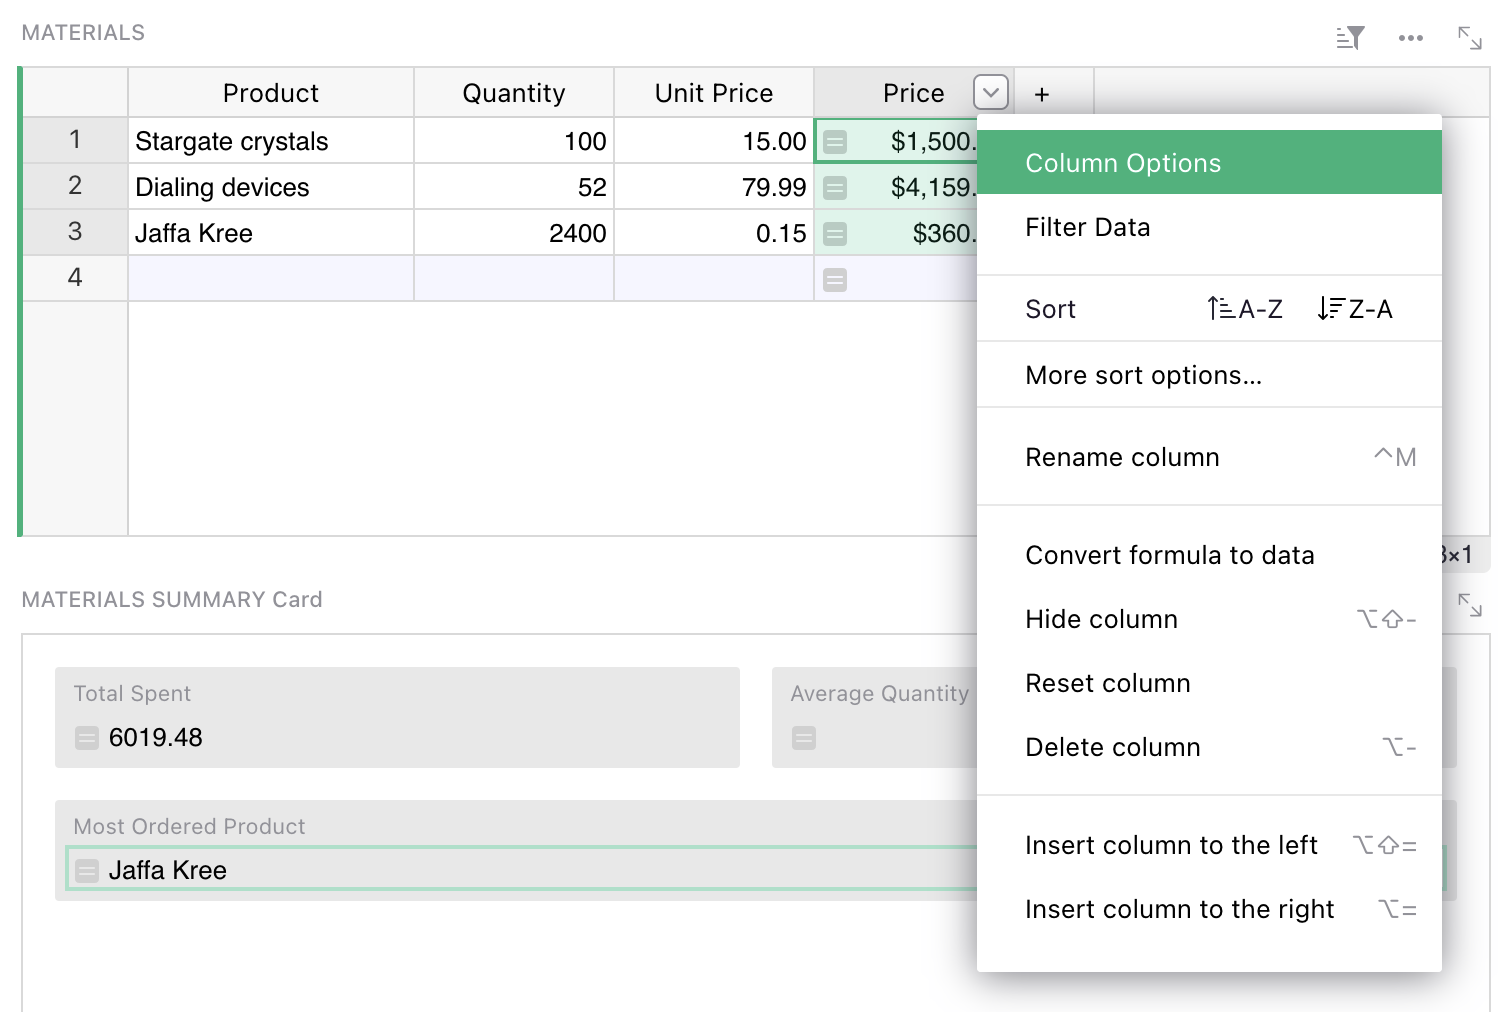1510x1012 pixels.
Task: Hide column via the menu
Action: pyautogui.click(x=1101, y=619)
